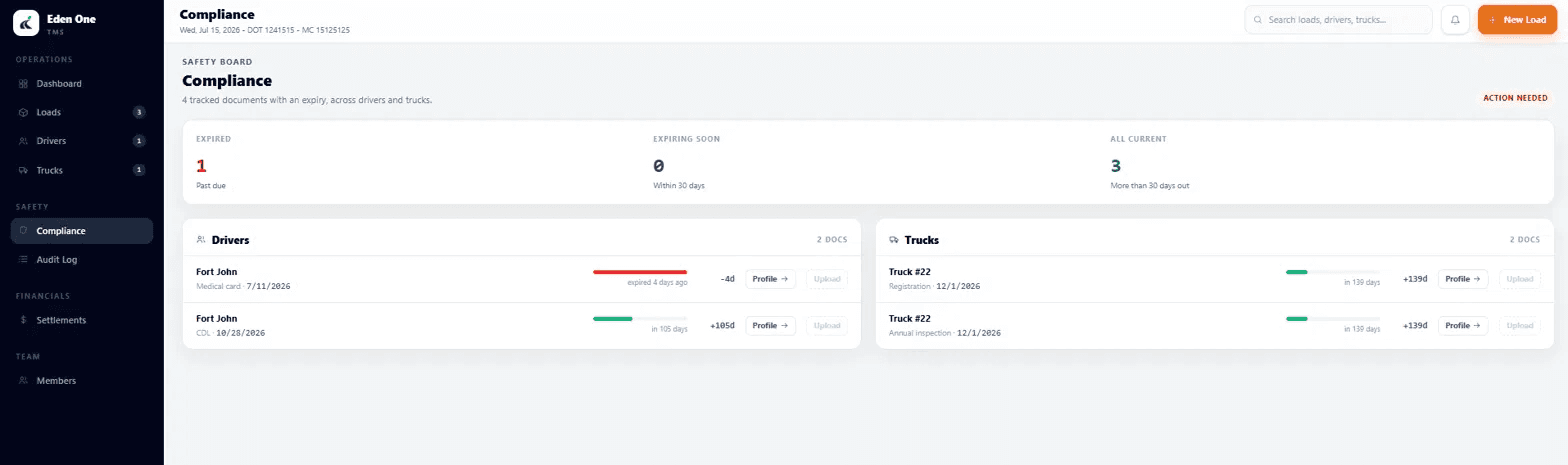Click the Audit Log list icon
The image size is (1568, 465).
23,260
